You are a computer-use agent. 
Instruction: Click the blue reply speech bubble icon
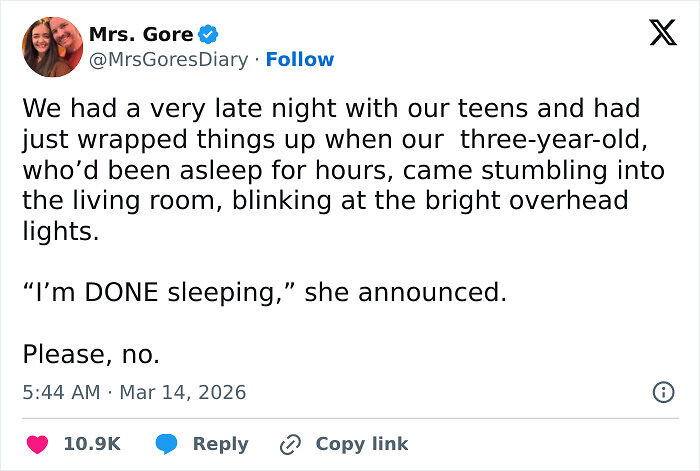click(x=168, y=444)
